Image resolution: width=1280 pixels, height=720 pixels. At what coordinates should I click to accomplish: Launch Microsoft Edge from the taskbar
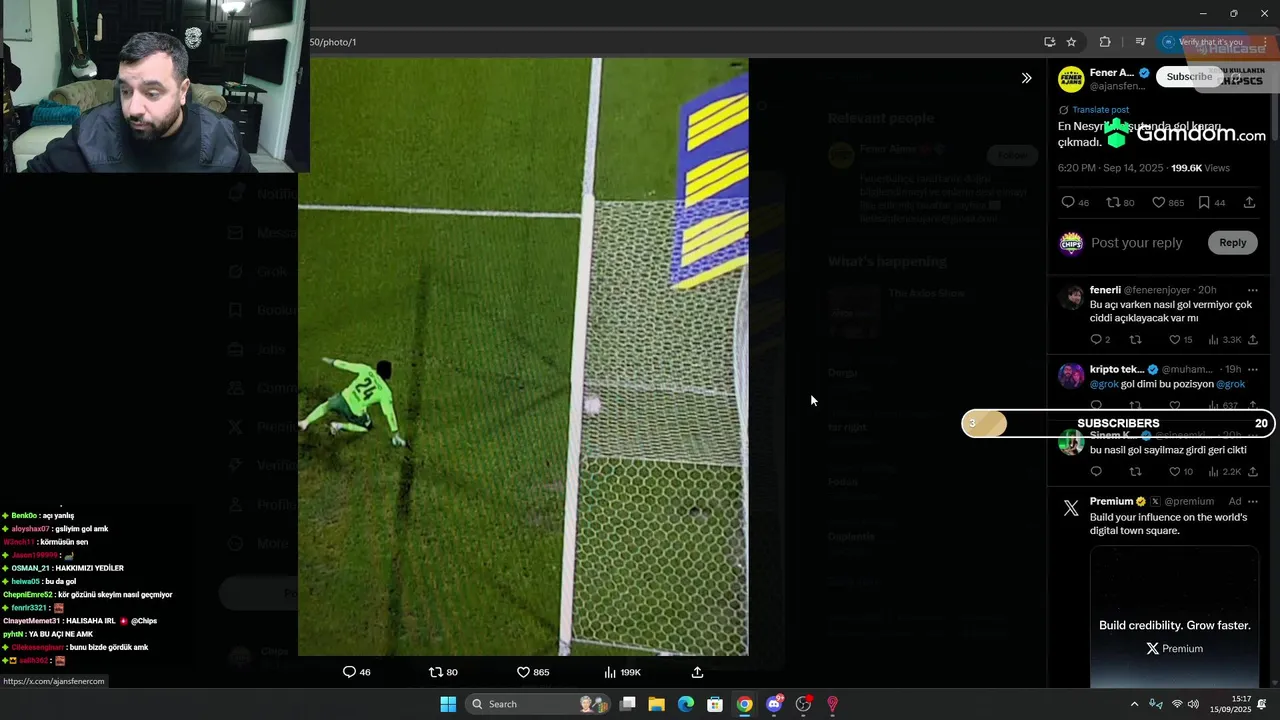pyautogui.click(x=686, y=704)
